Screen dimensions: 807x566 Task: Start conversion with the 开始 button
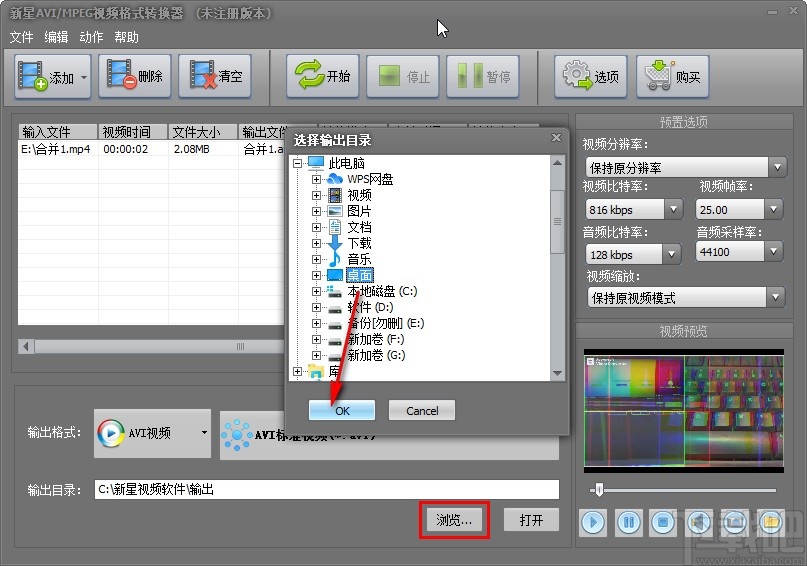322,77
